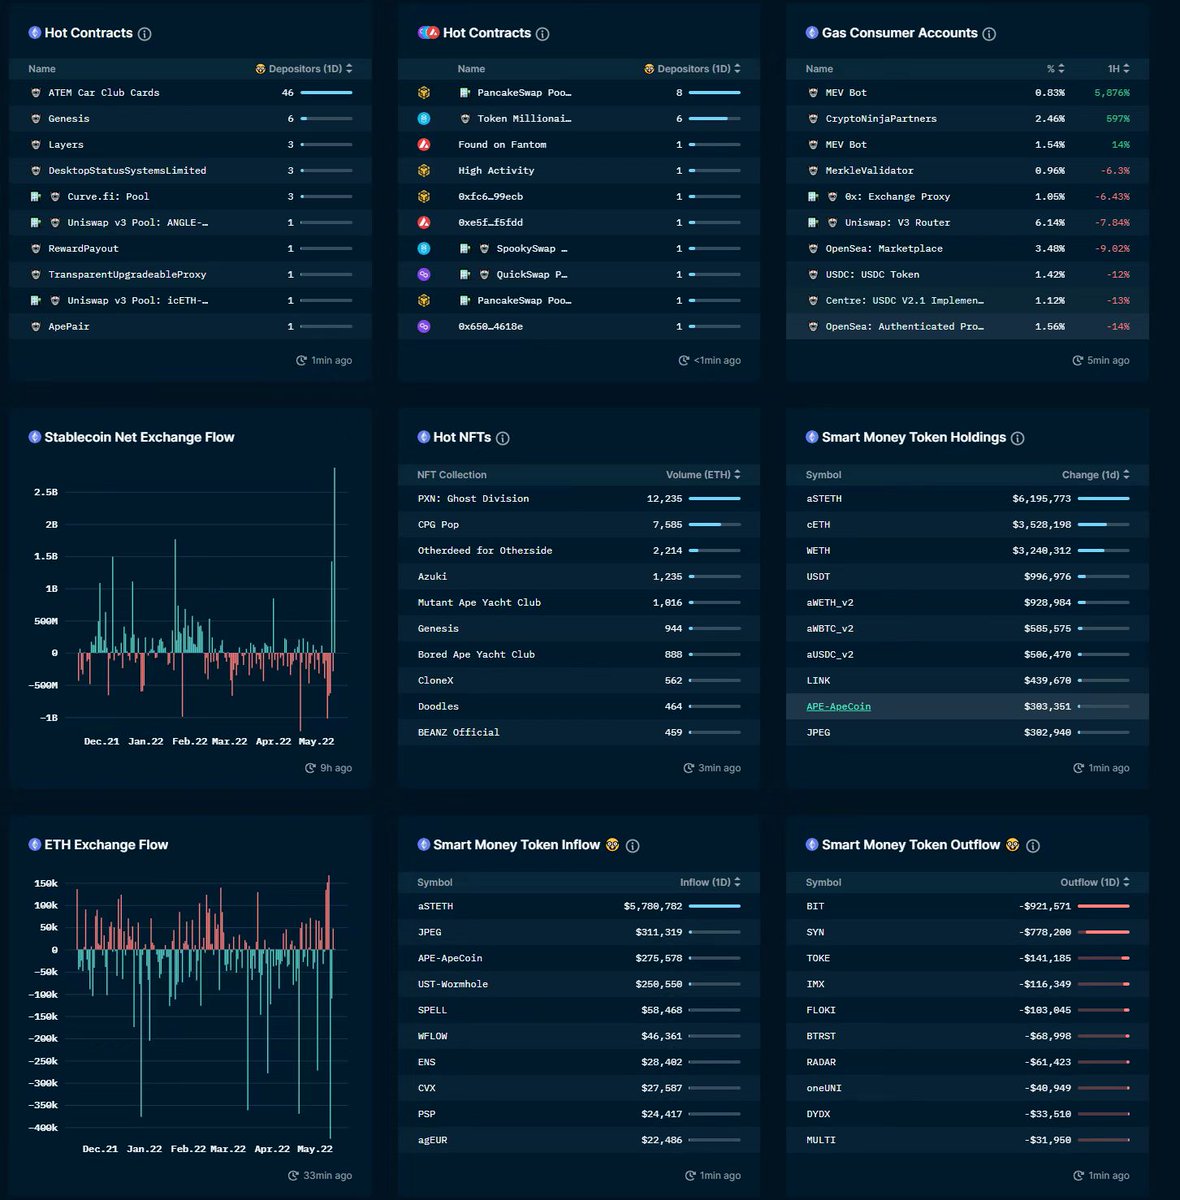Select the 'RewardPayout' contract row
Screen dimensions: 1180x1200
[x=190, y=248]
